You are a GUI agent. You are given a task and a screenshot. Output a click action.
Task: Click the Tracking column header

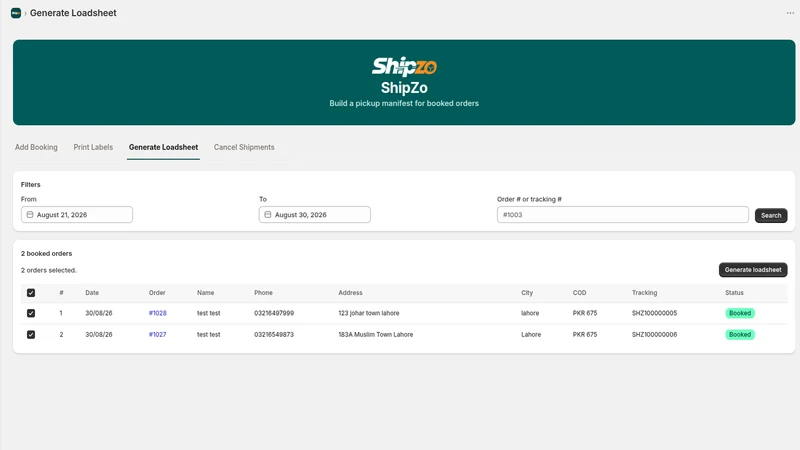click(x=644, y=293)
